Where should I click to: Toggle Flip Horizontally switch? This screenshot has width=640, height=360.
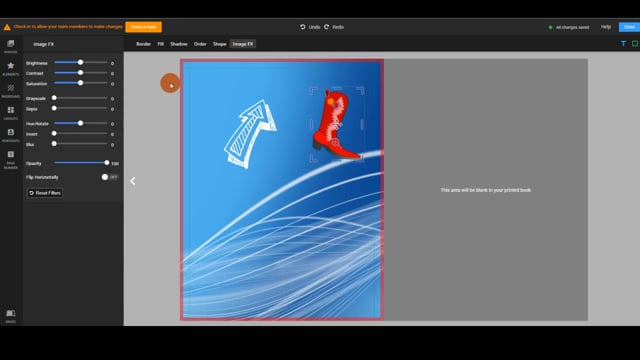click(109, 177)
